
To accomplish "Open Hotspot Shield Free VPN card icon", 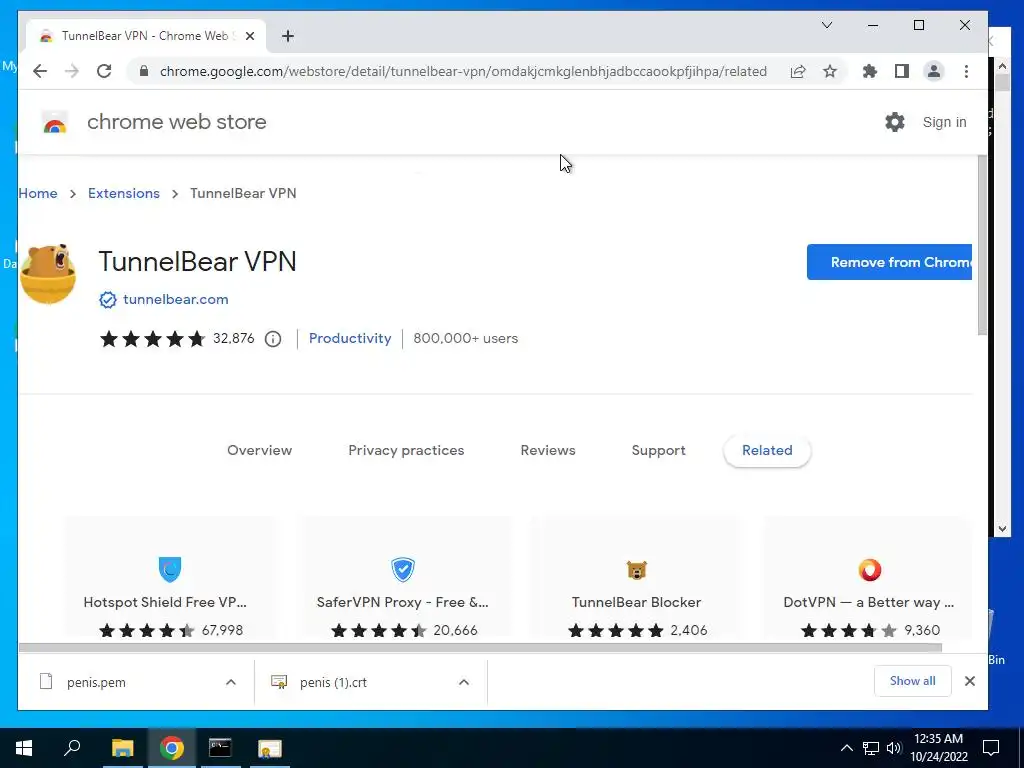I will point(170,569).
